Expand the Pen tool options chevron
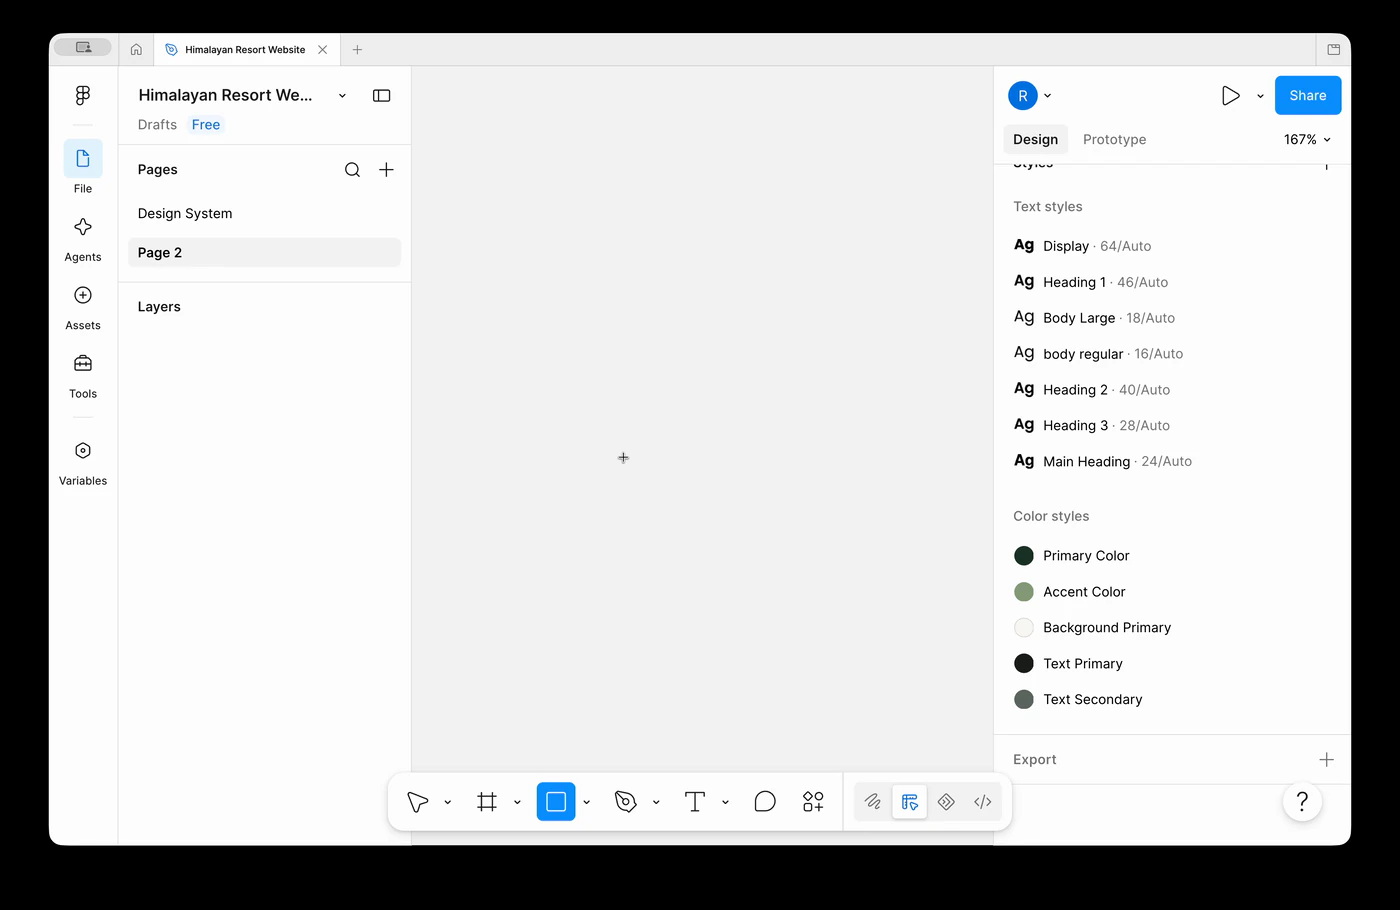 [x=656, y=802]
